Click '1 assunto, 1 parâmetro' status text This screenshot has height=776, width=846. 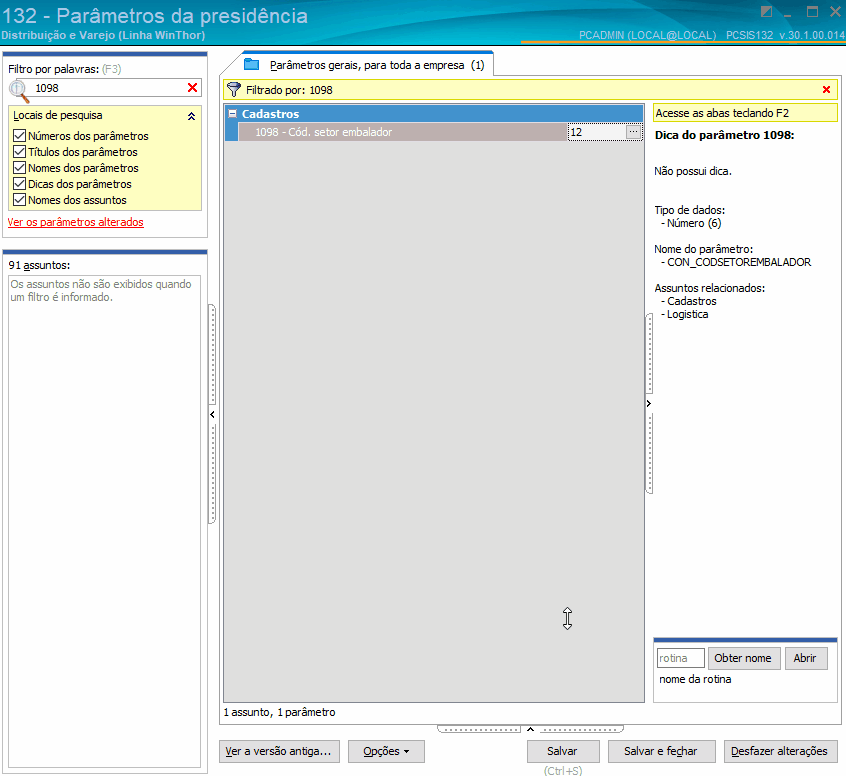279,712
